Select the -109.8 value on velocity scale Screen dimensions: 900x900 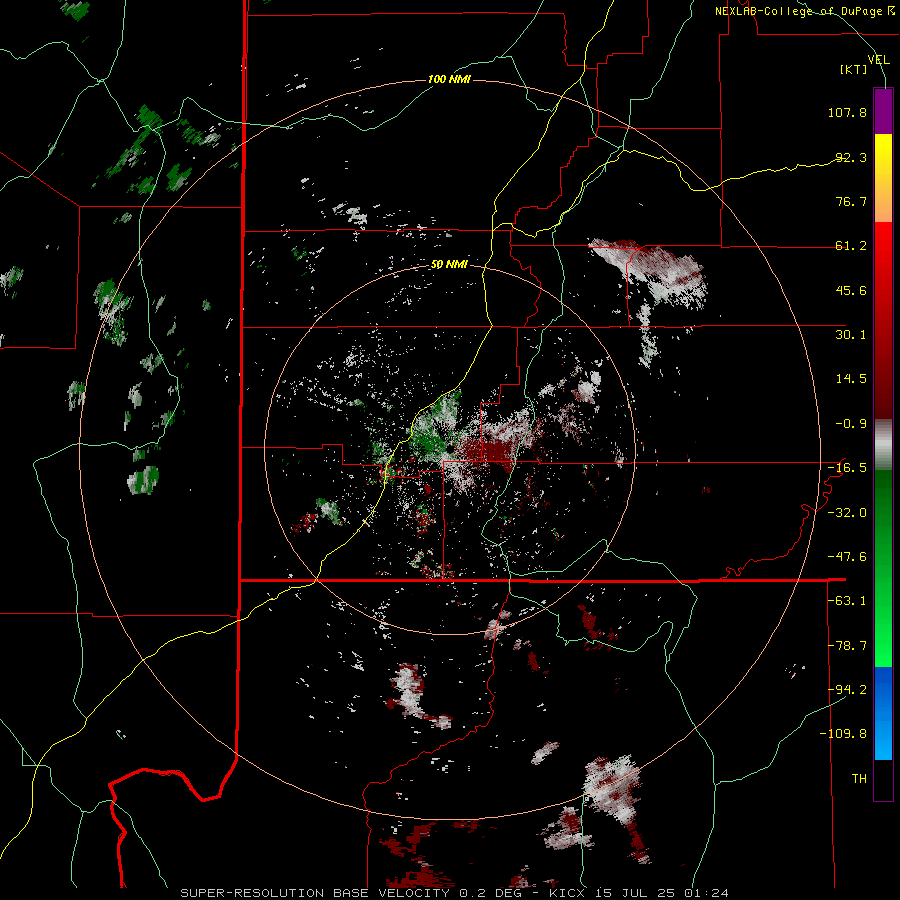click(843, 734)
